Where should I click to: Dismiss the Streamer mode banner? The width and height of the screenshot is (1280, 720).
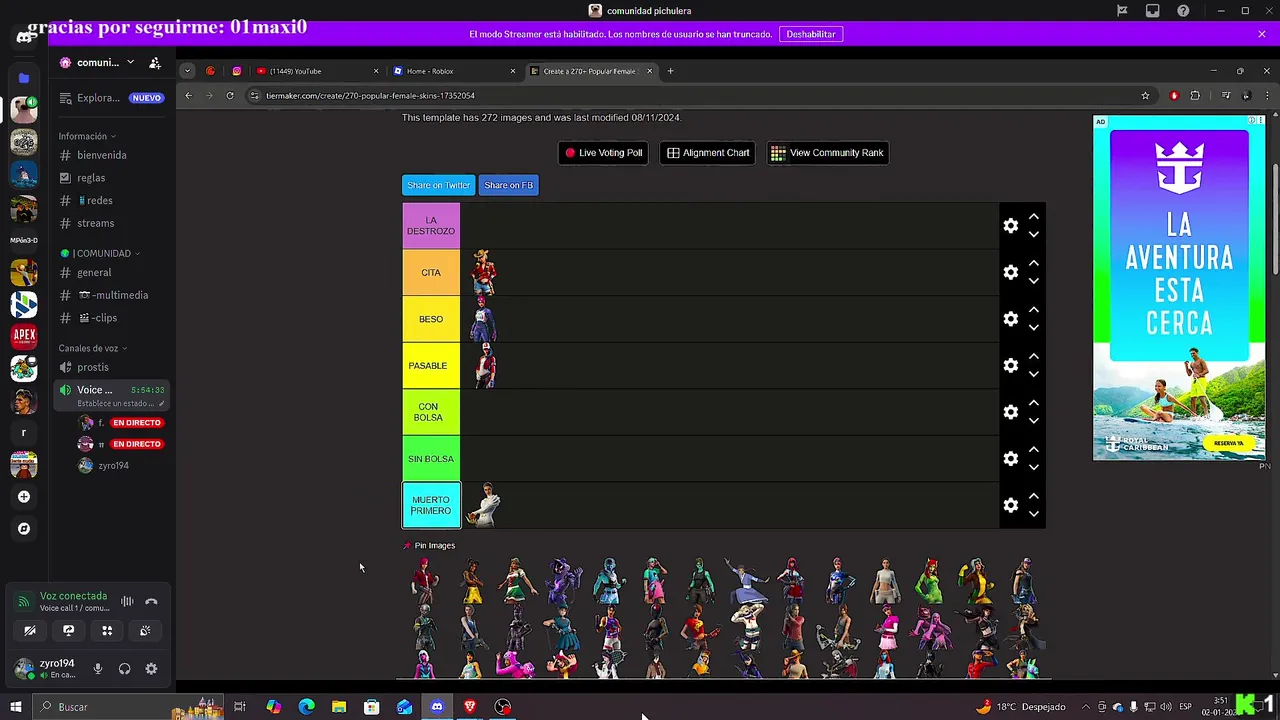pyautogui.click(x=1262, y=34)
